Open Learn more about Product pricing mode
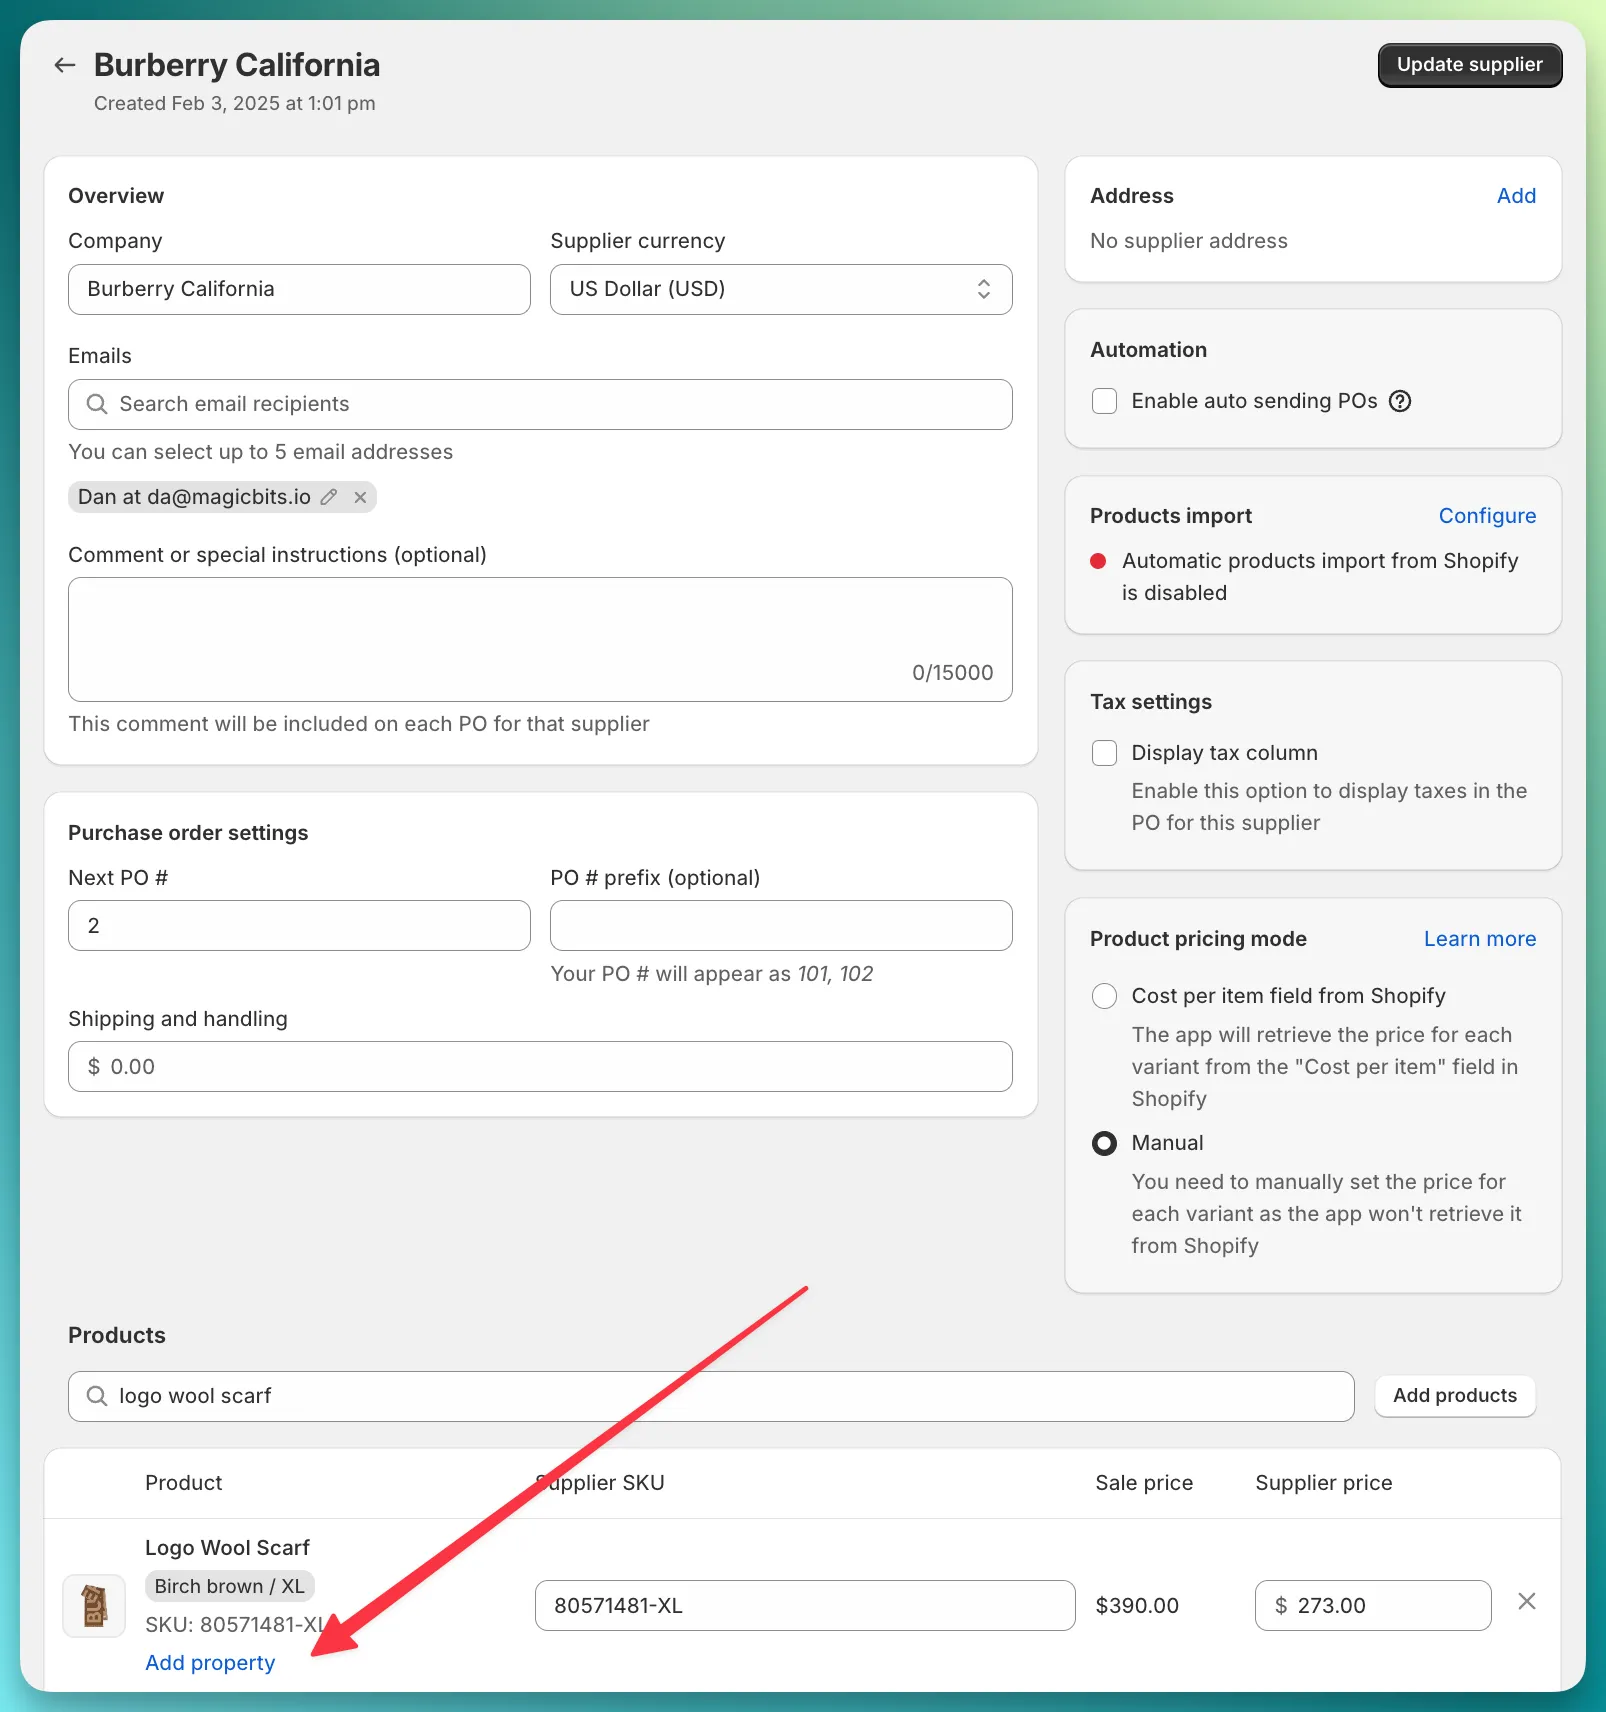Screen dimensions: 1606x1712 click(x=1479, y=939)
